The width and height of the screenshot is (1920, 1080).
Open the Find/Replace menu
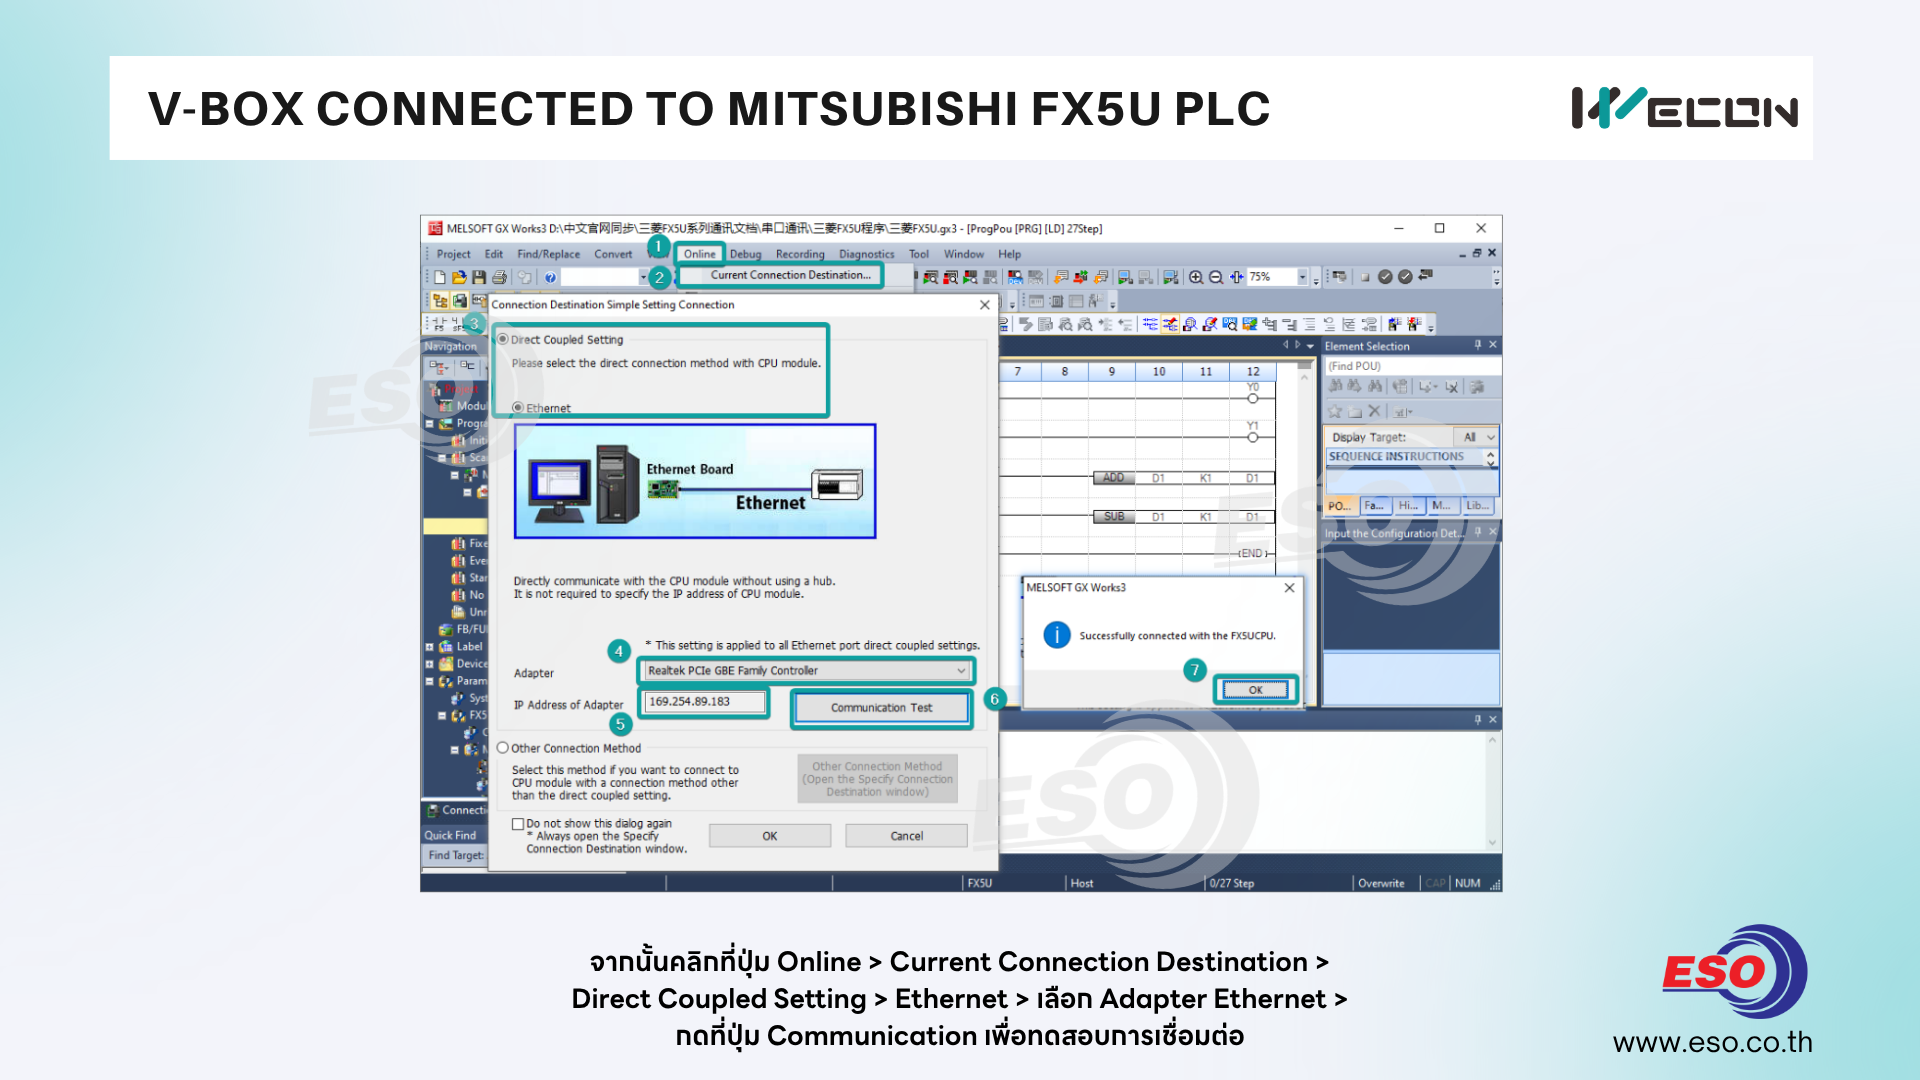548,254
